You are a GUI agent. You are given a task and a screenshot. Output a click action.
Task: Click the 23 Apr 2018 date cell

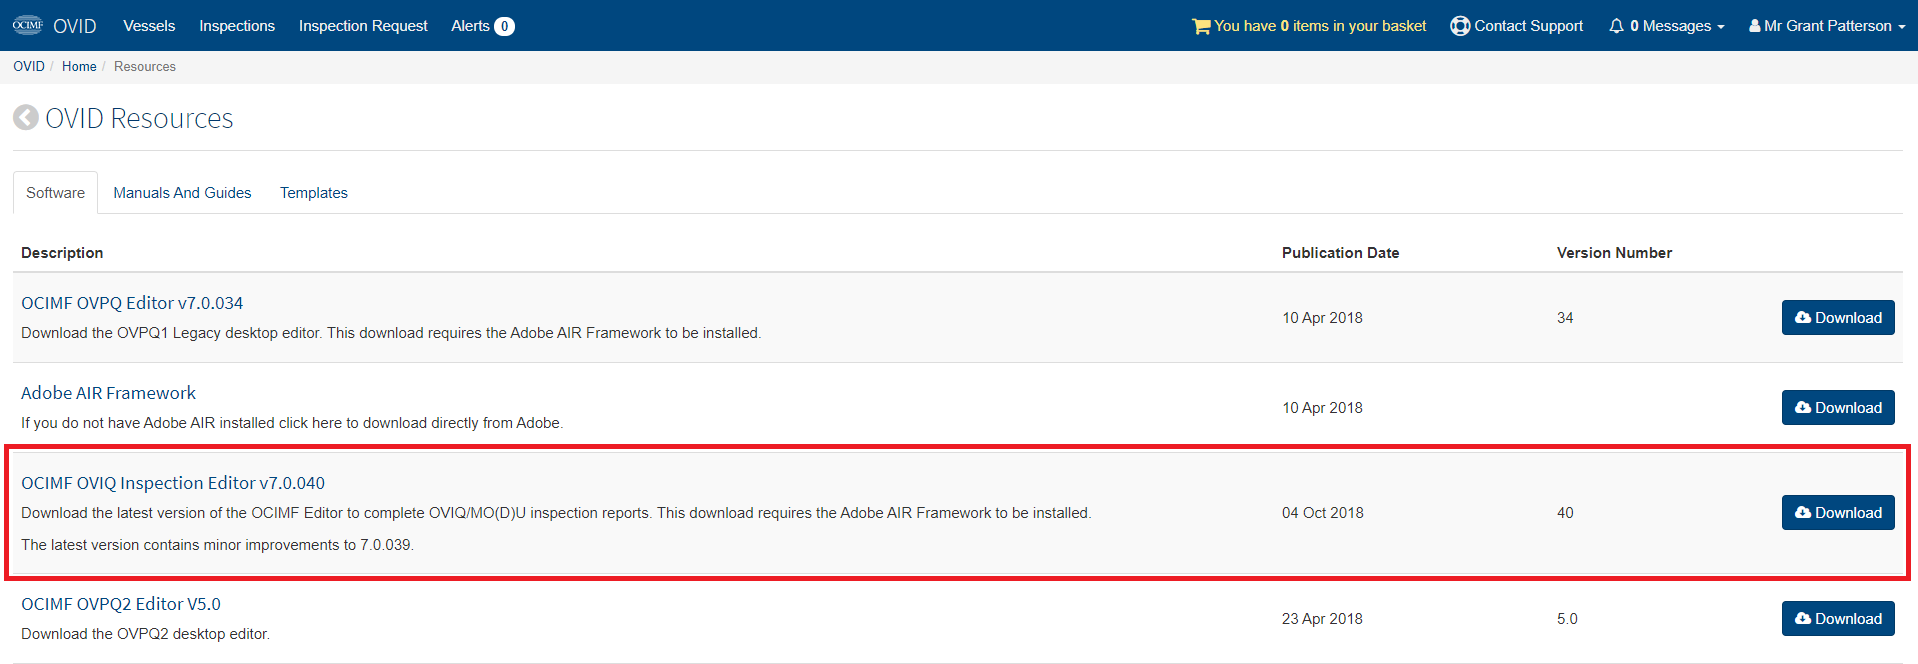point(1322,618)
